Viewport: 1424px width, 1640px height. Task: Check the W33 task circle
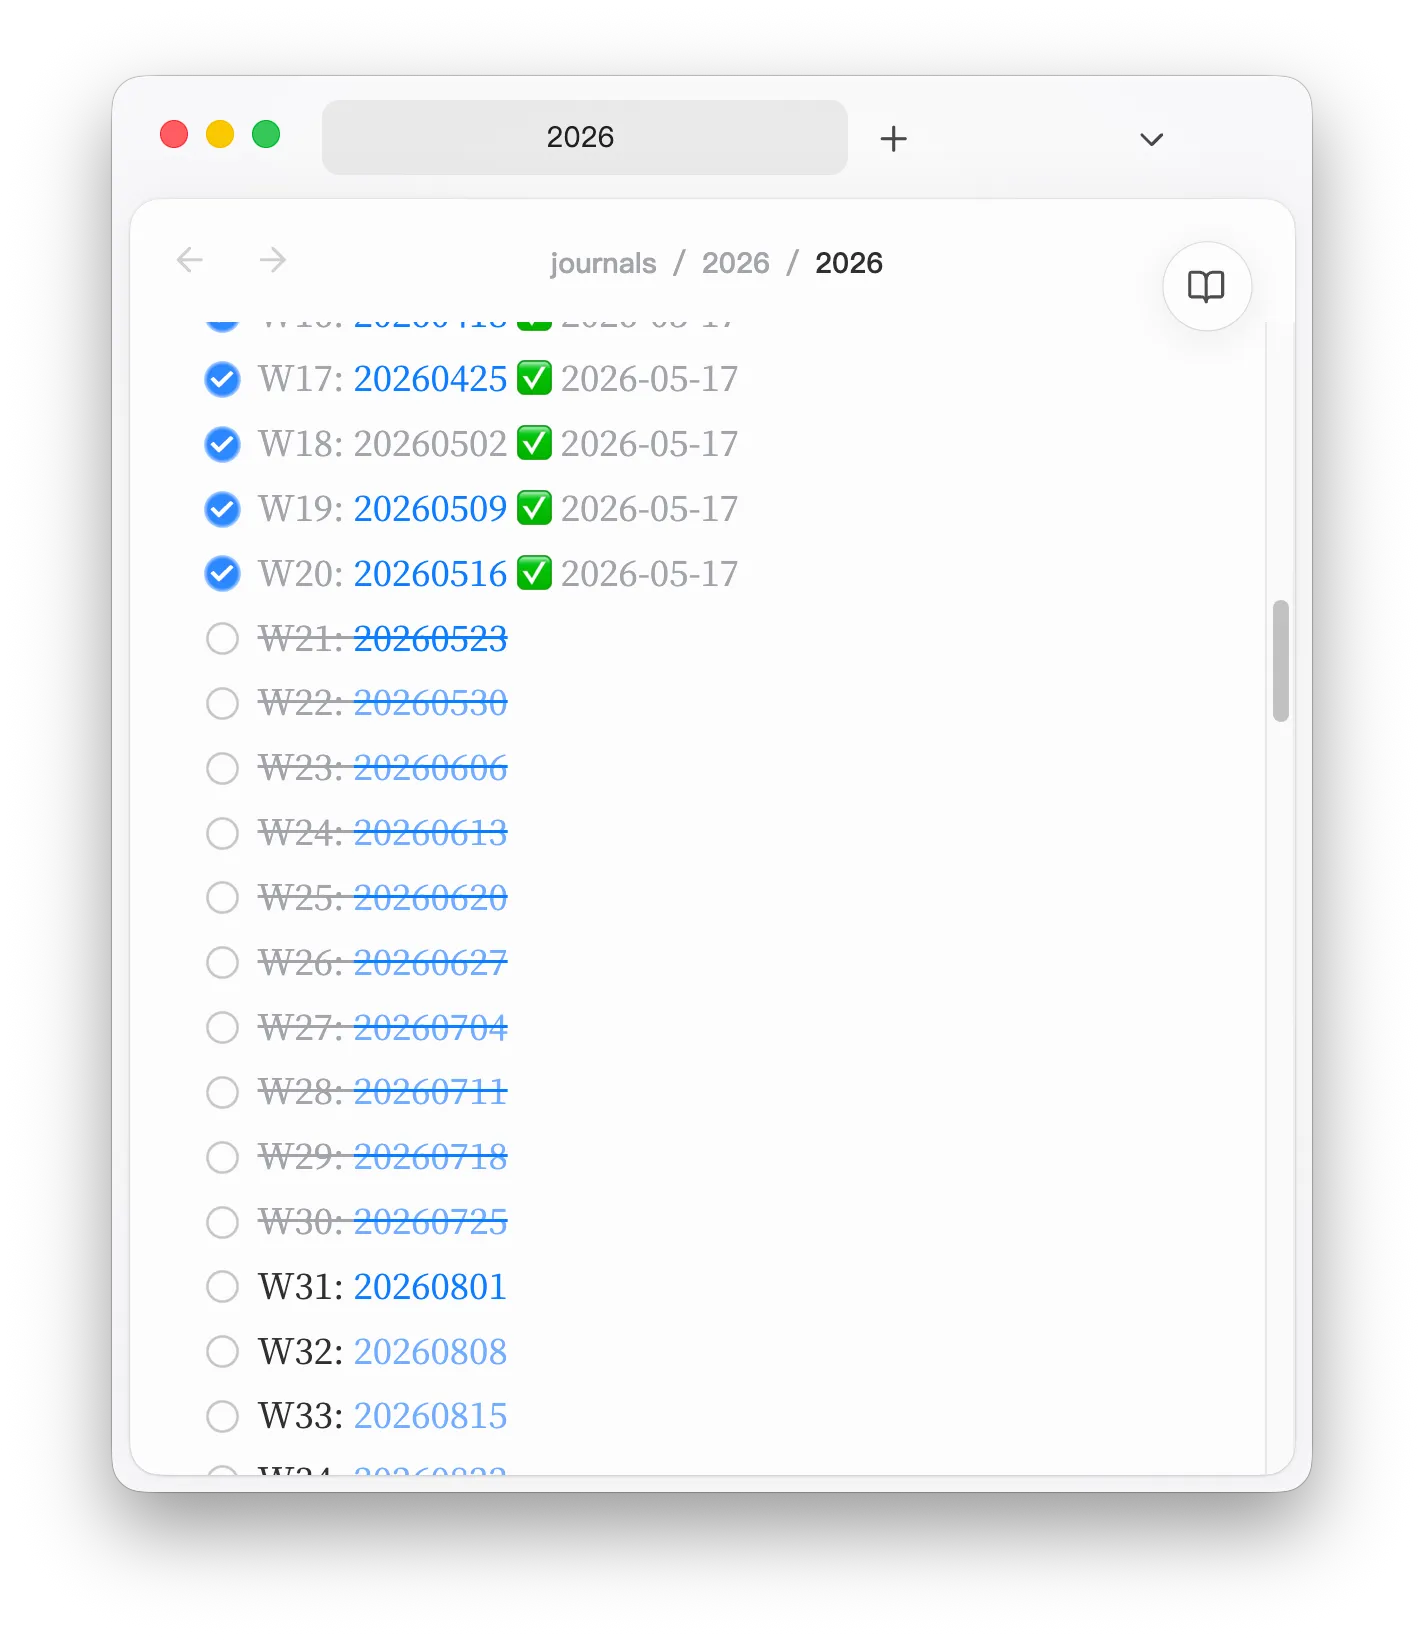click(222, 1416)
